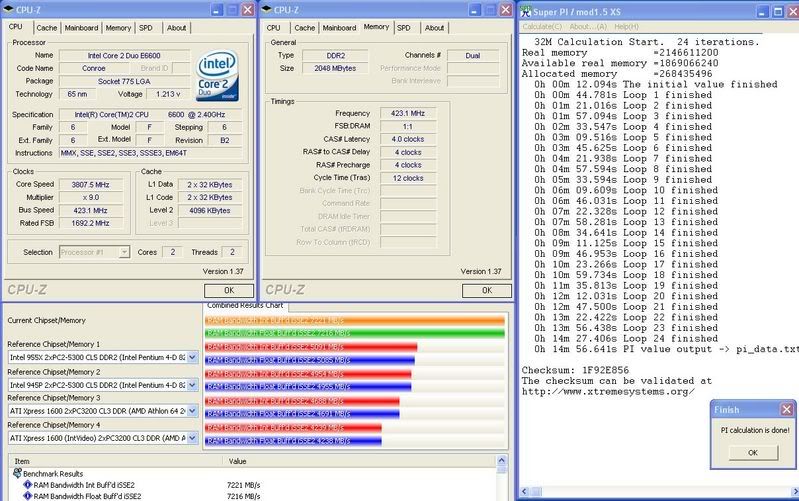Click the memory Size value 2048 MBytes
This screenshot has width=799, height=501.
point(335,68)
